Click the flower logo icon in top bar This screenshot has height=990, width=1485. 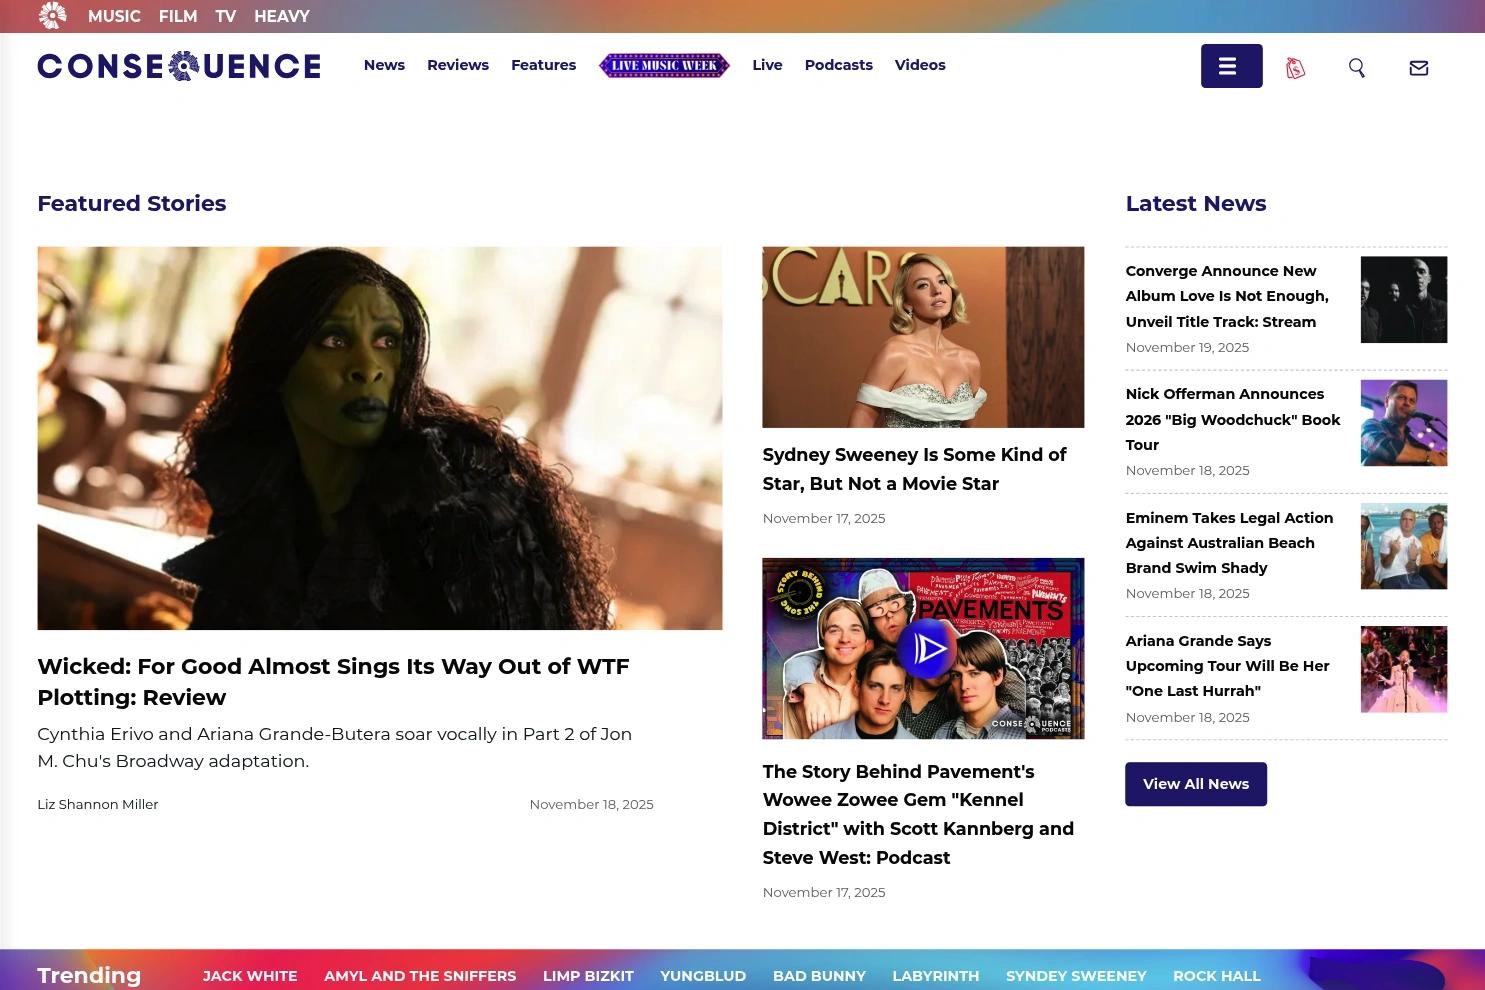[52, 15]
